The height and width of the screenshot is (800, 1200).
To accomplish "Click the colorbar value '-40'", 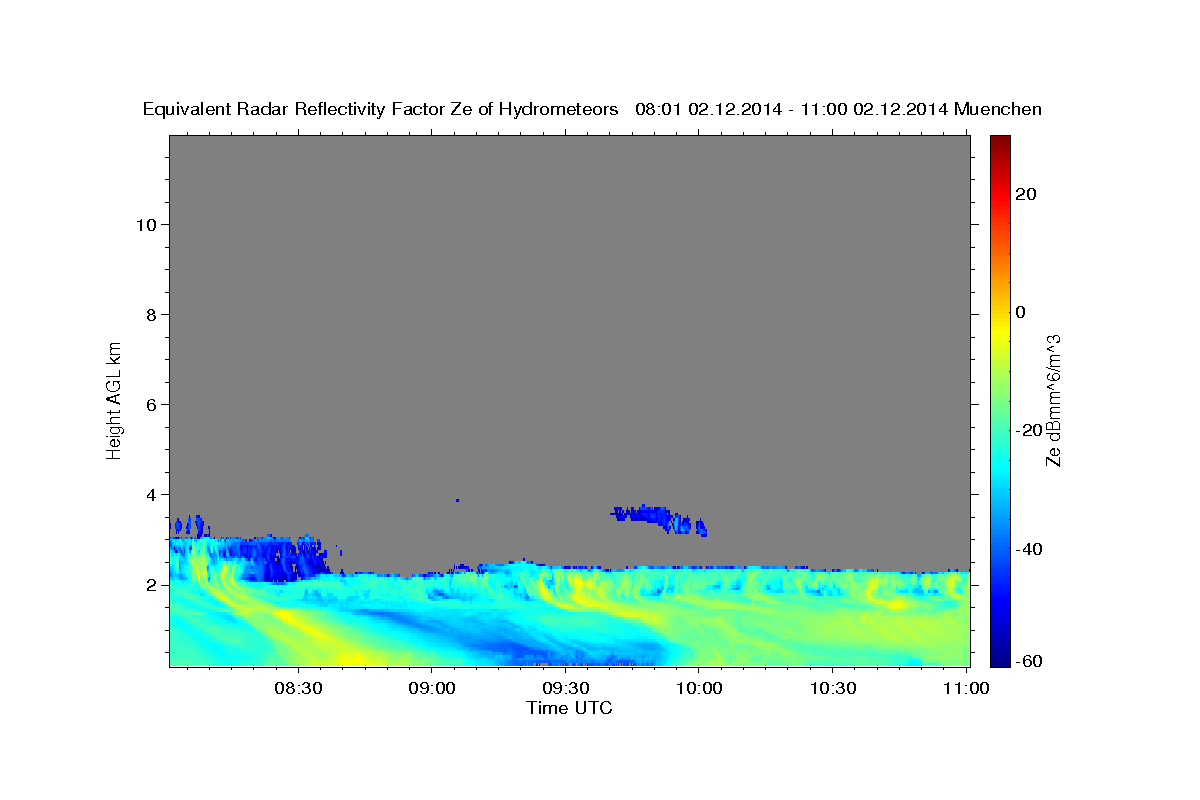I will 1029,548.
